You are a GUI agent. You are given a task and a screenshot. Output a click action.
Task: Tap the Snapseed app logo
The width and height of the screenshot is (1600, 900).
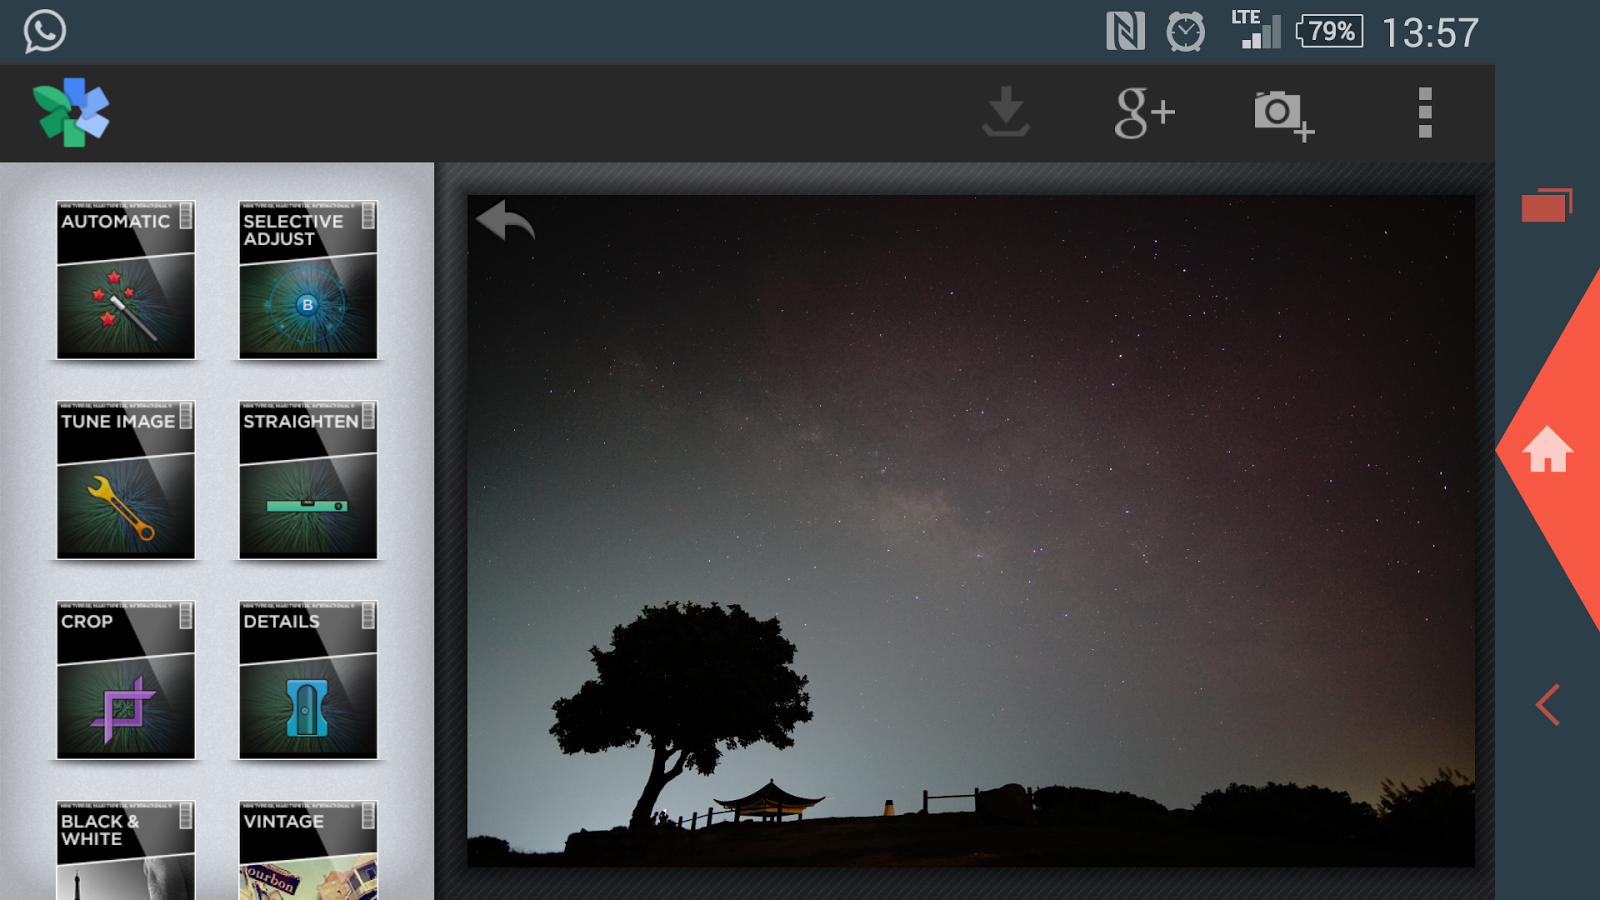[71, 112]
